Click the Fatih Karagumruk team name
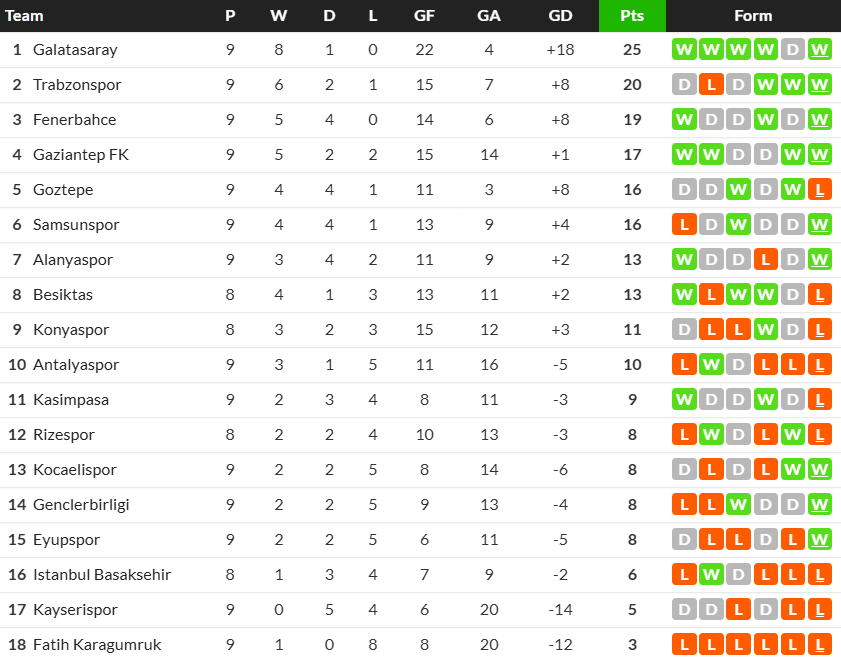841x666 pixels. tap(97, 645)
